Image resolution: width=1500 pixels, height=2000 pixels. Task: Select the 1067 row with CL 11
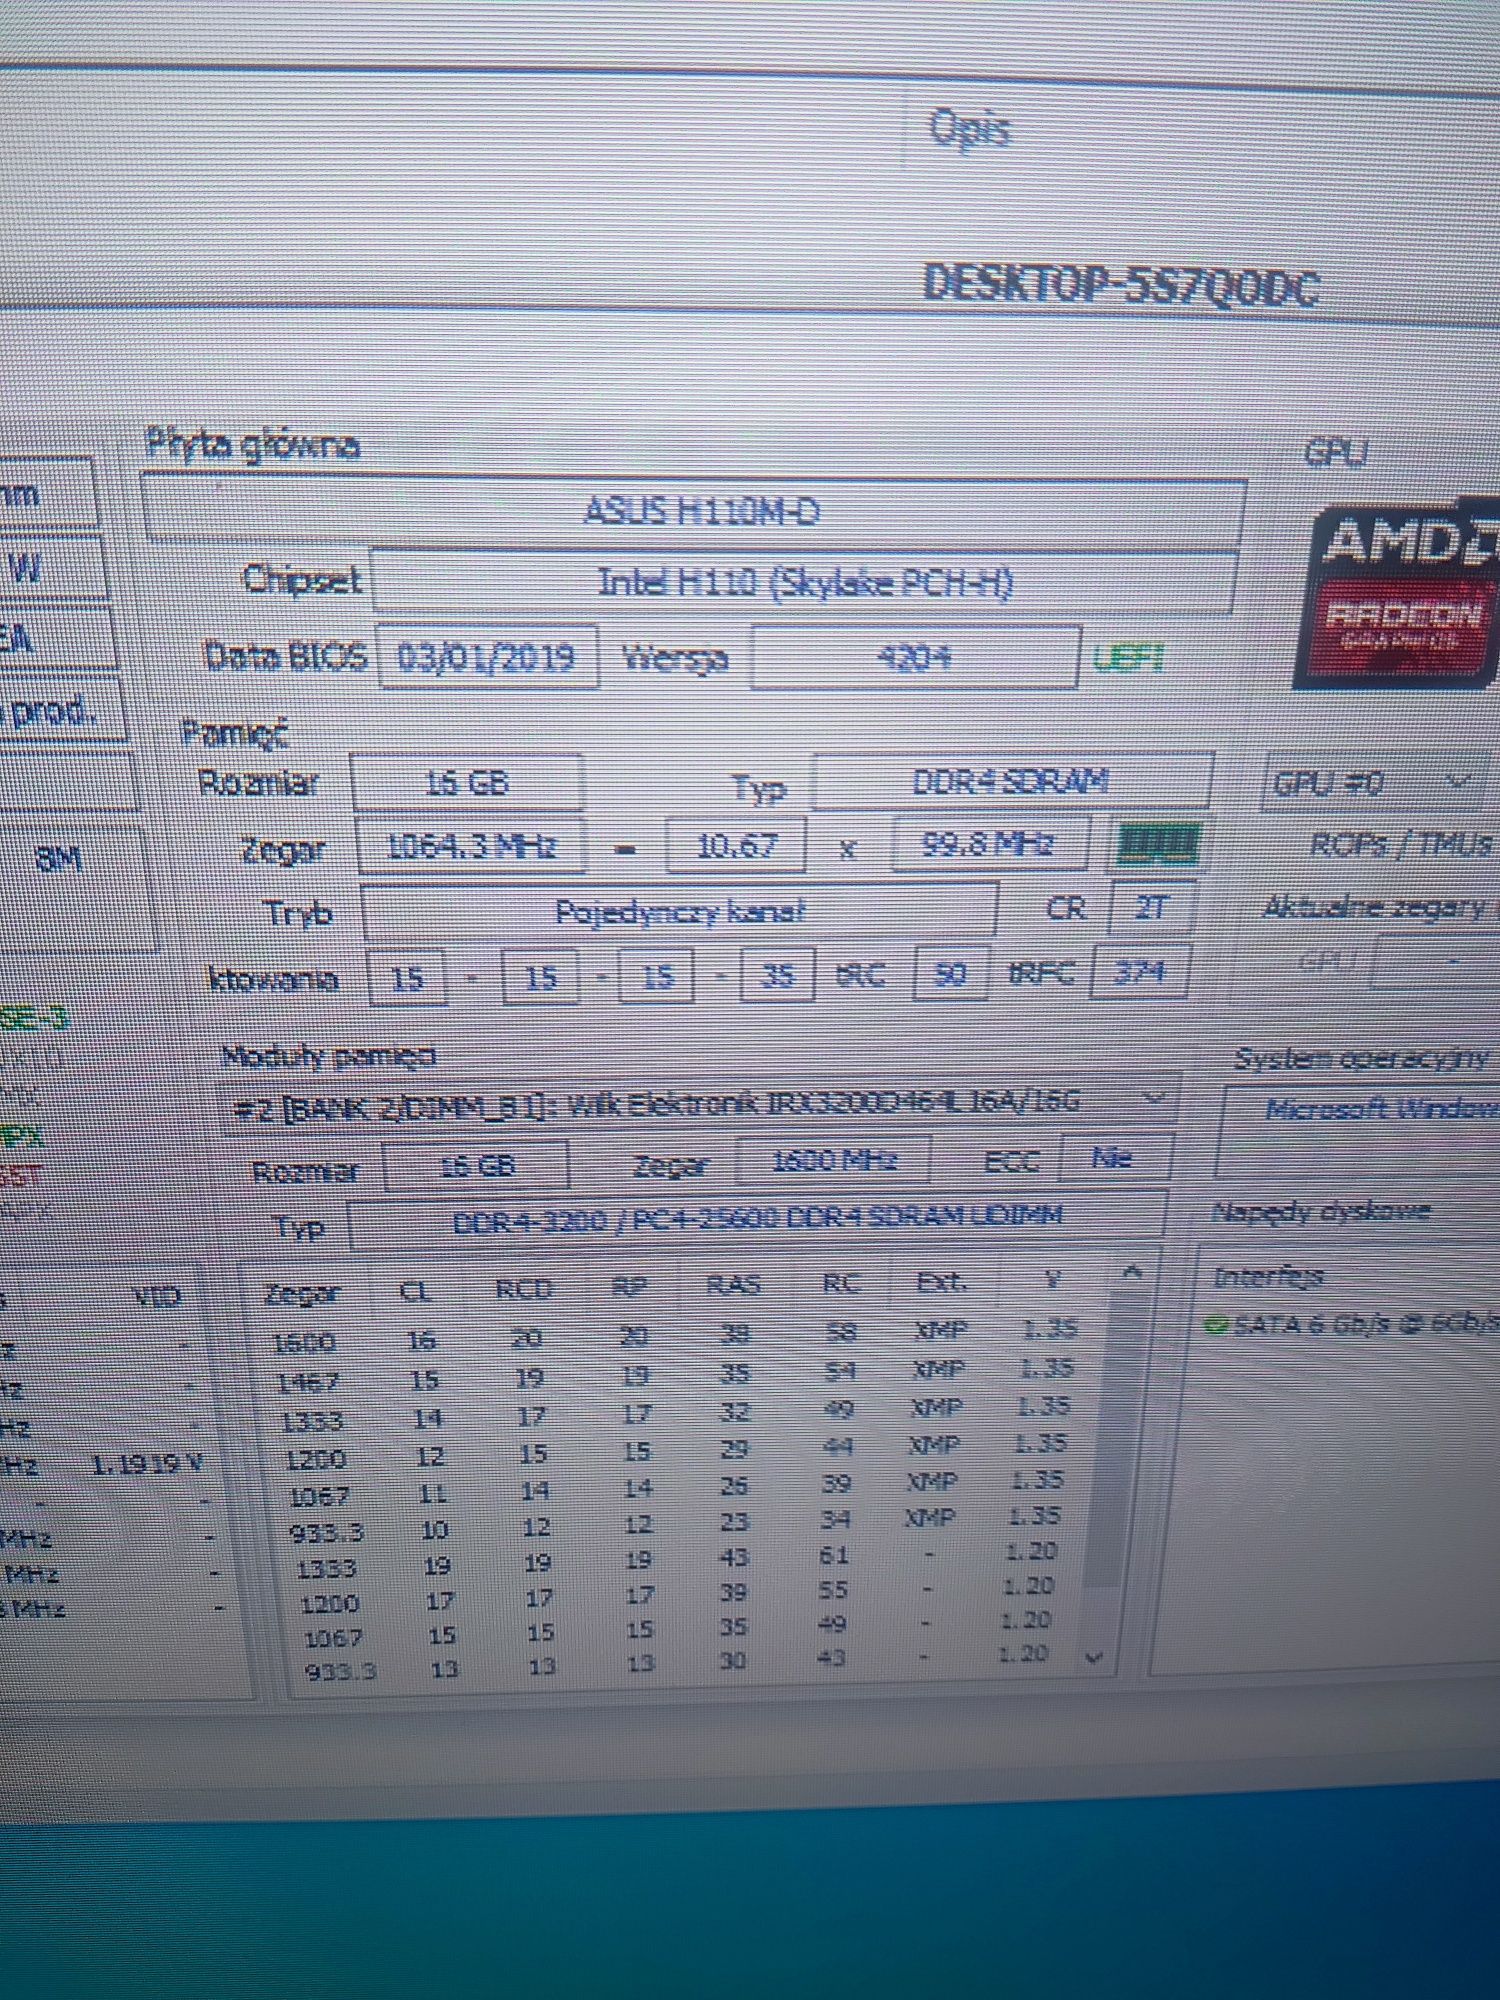(x=675, y=1487)
